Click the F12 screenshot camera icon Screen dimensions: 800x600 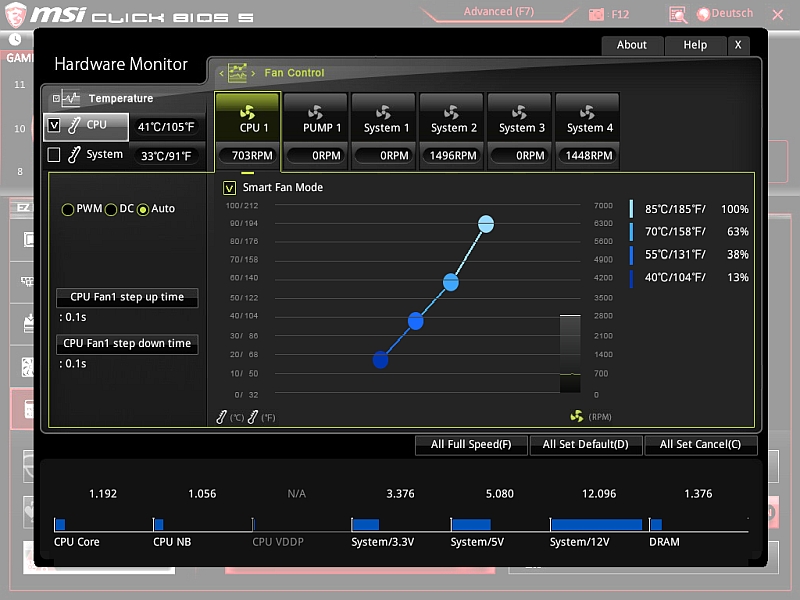(596, 14)
